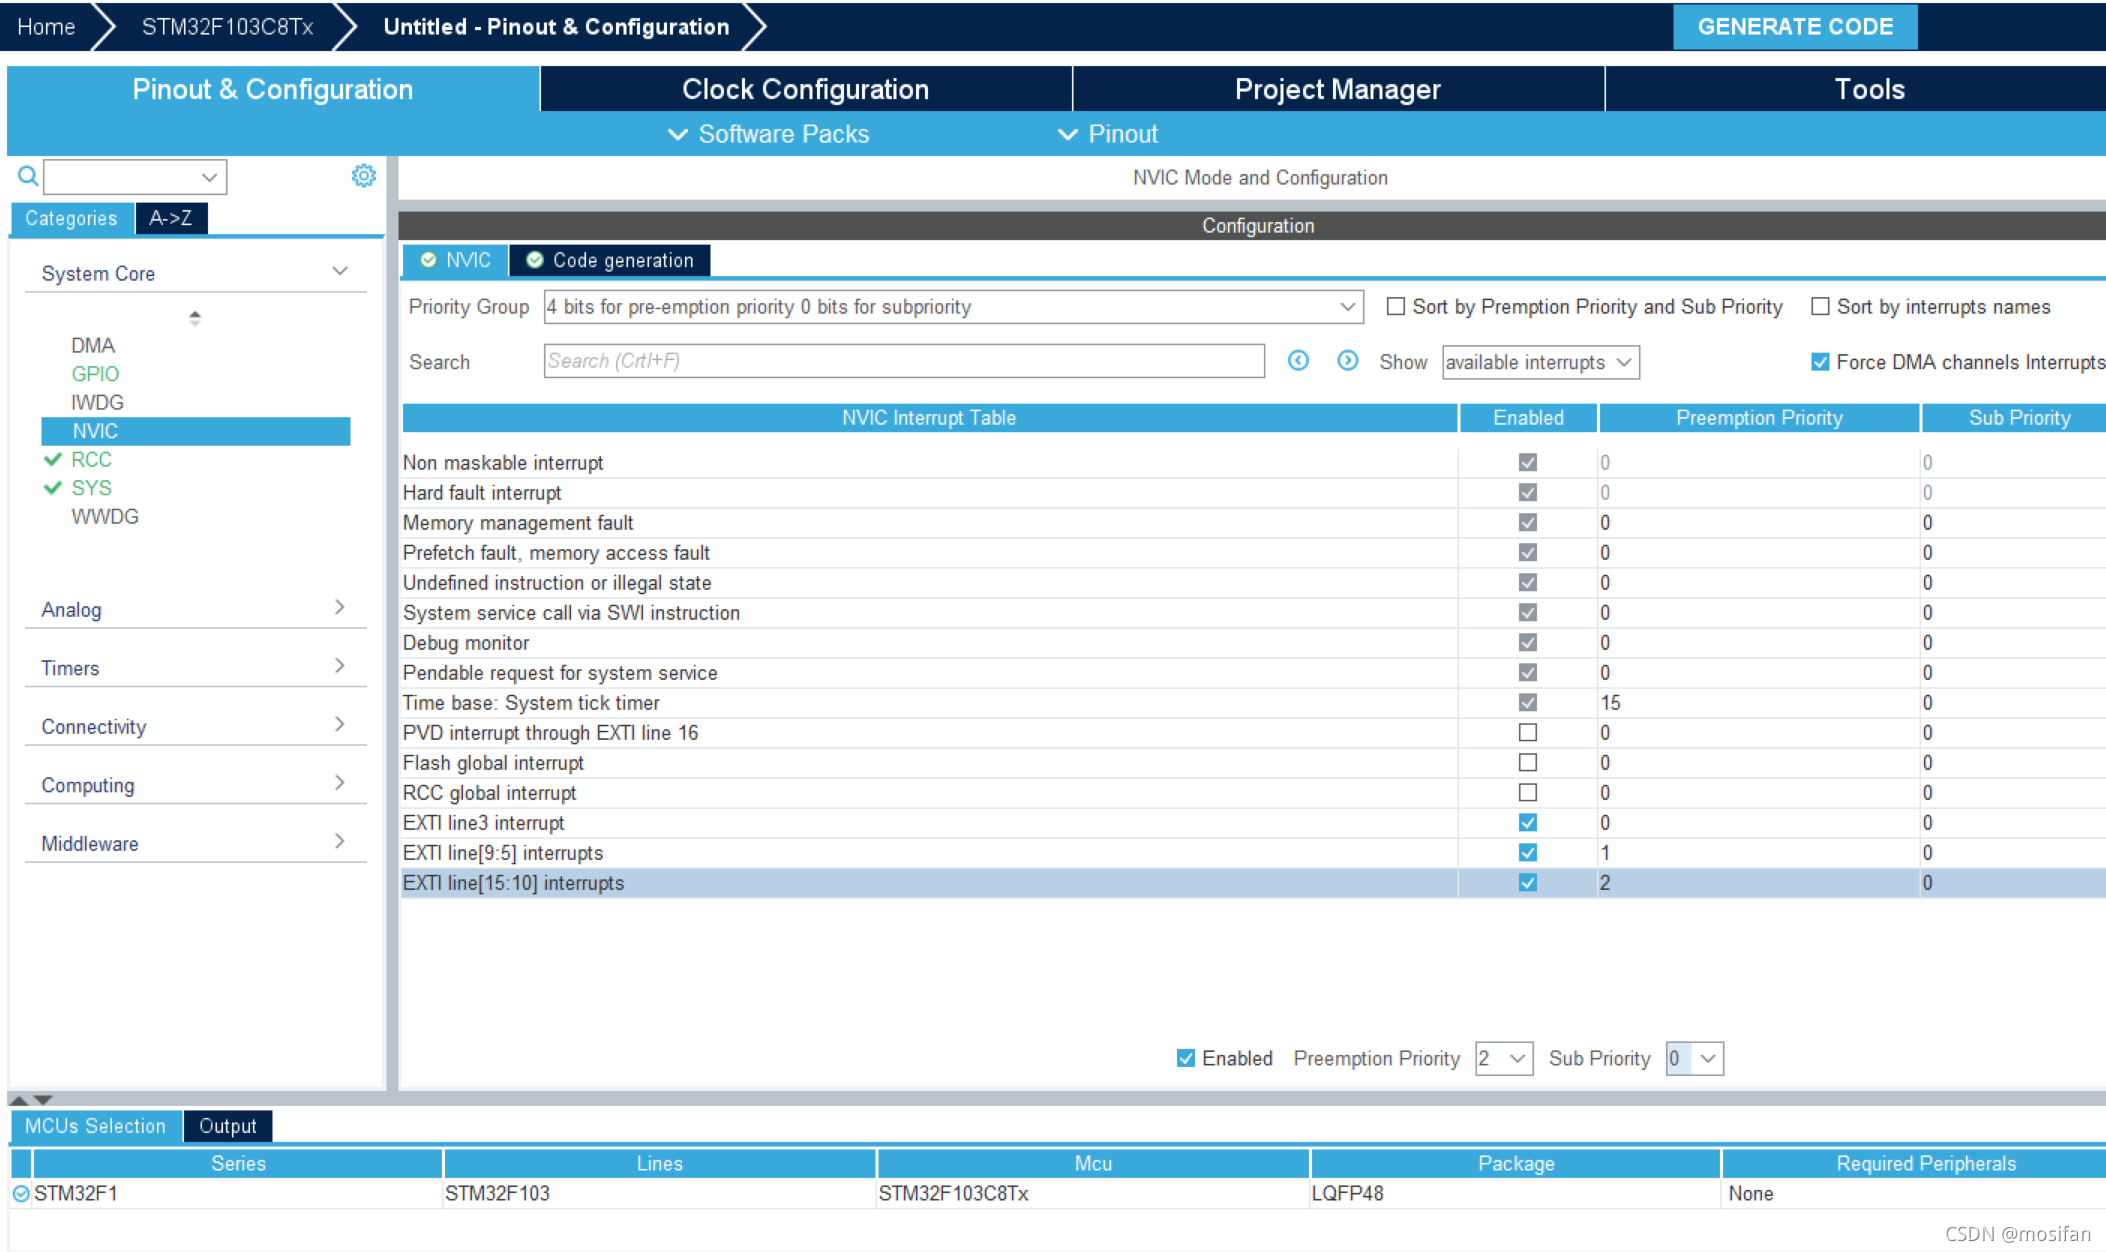This screenshot has height=1252, width=2106.
Task: Go to previous search result arrow
Action: [1298, 361]
